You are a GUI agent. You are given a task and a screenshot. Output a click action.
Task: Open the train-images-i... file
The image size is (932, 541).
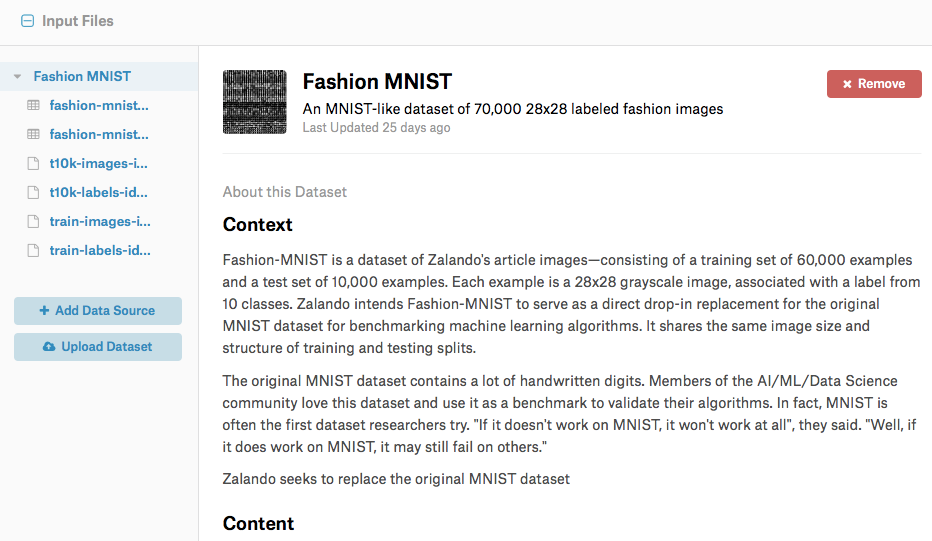click(x=100, y=222)
